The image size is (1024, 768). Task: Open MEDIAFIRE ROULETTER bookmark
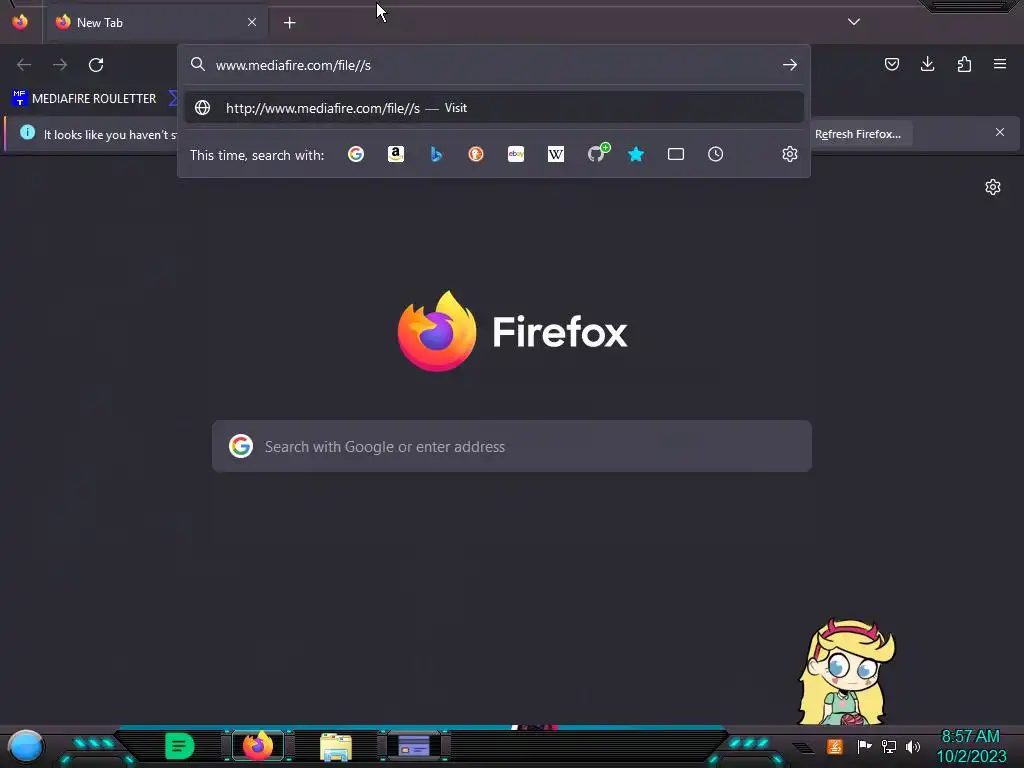[84, 99]
